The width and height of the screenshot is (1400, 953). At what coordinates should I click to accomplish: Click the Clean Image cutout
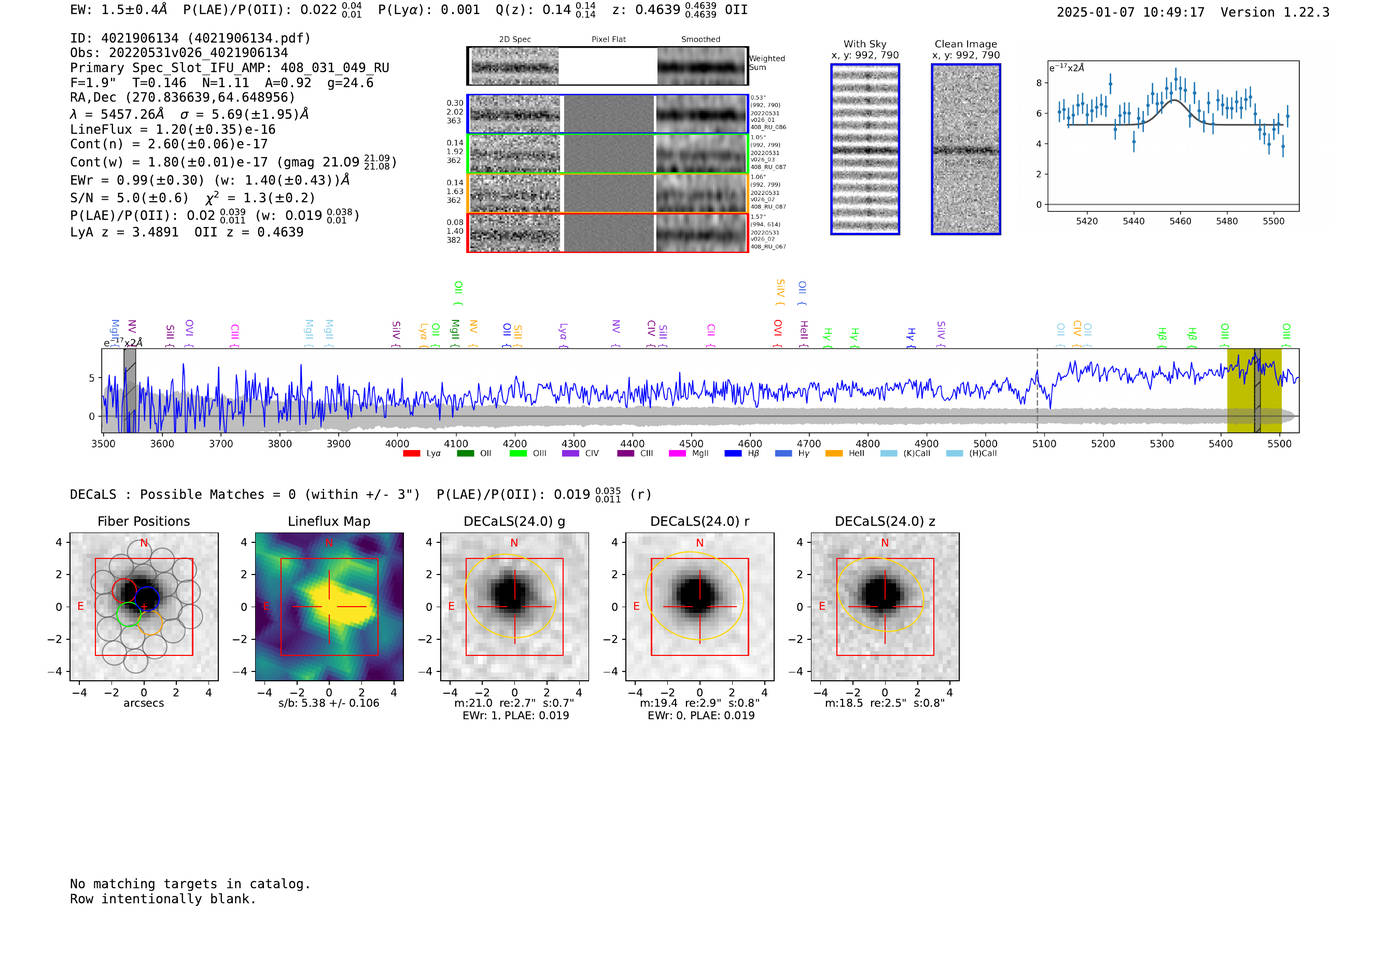pyautogui.click(x=966, y=149)
